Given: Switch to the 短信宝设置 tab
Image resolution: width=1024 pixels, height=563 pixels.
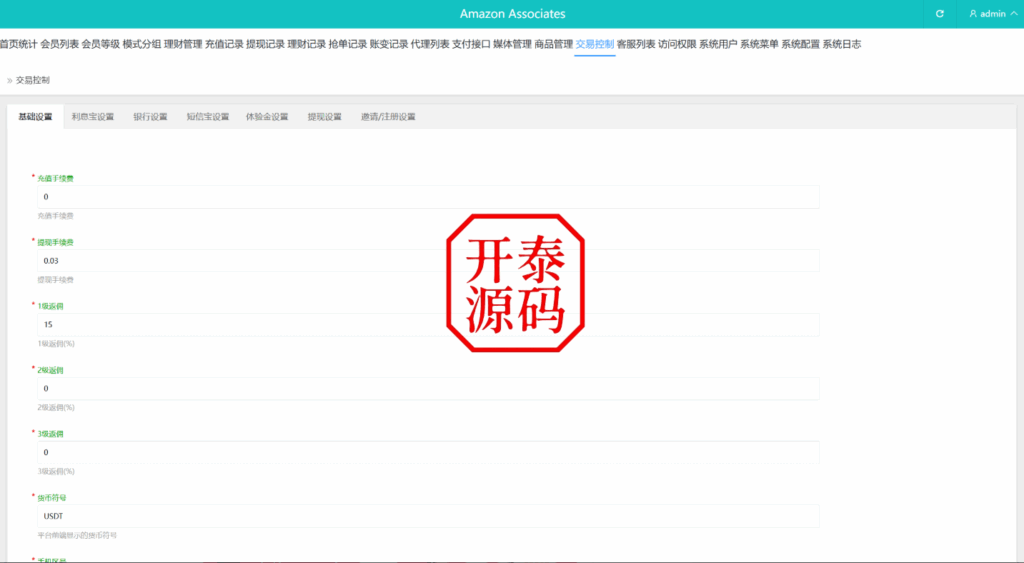Looking at the screenshot, I should (x=208, y=117).
